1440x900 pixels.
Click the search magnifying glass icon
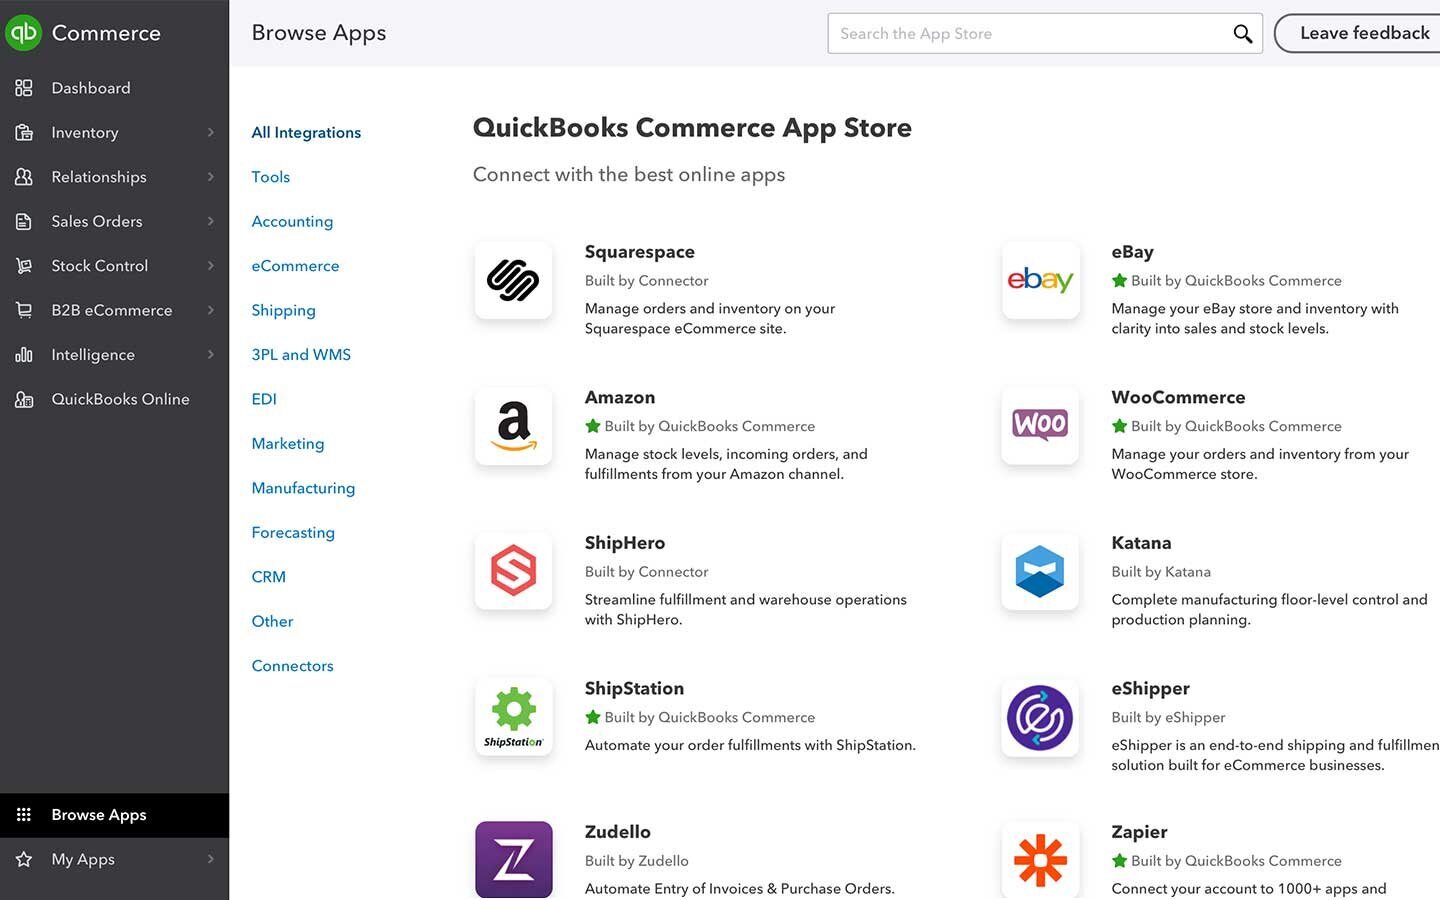coord(1242,34)
